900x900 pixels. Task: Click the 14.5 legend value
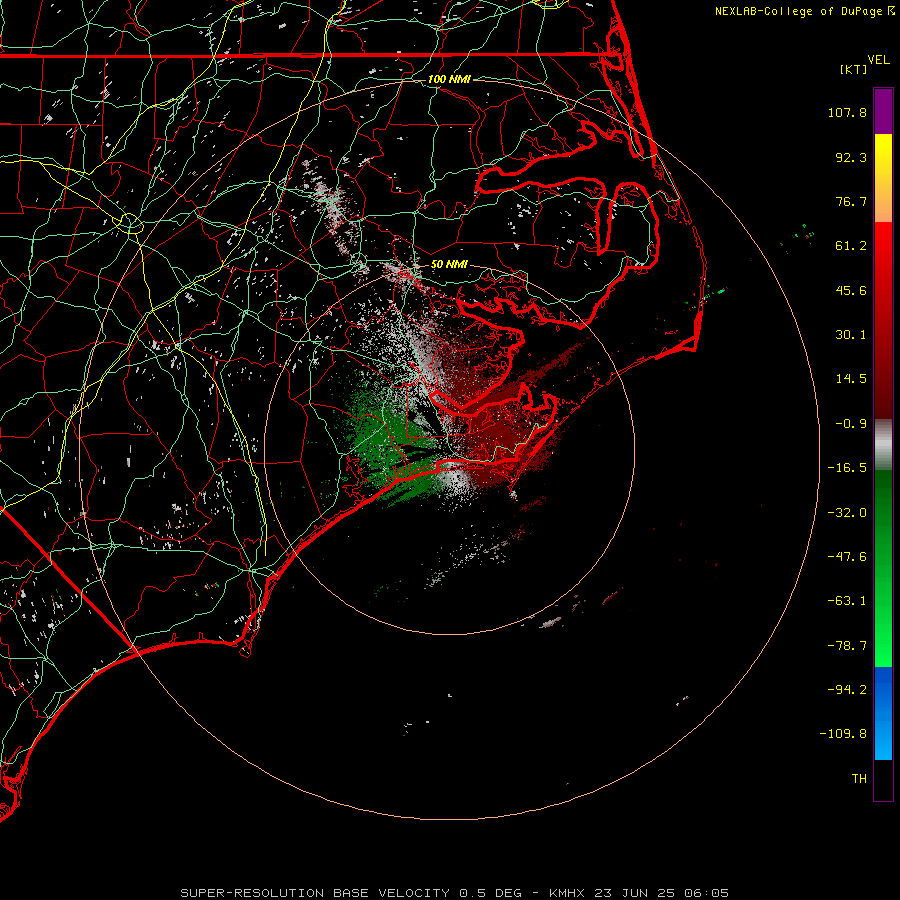(x=851, y=379)
